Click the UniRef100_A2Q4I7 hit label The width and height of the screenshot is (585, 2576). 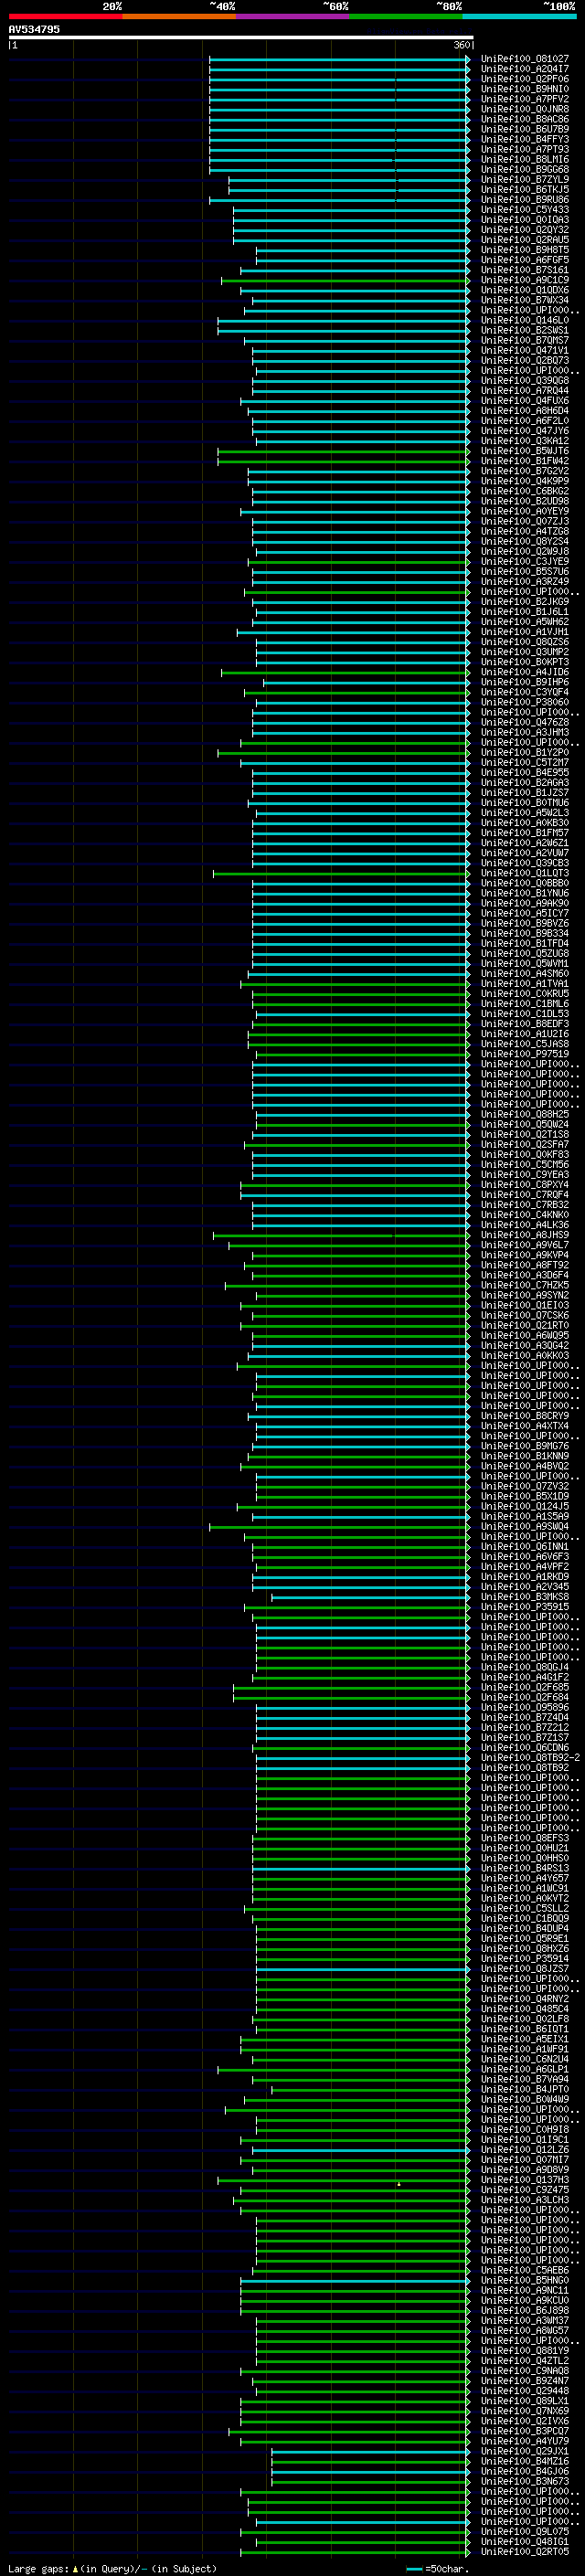coord(524,69)
